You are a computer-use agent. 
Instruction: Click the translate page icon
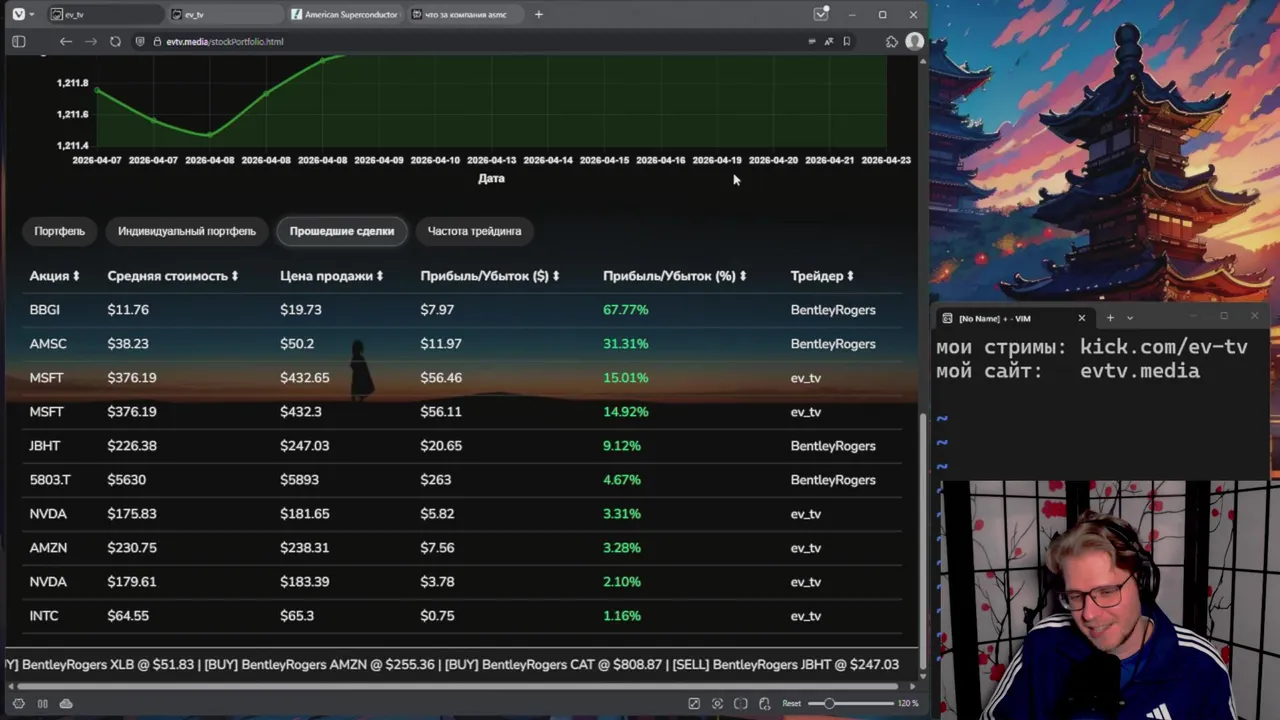pyautogui.click(x=829, y=41)
